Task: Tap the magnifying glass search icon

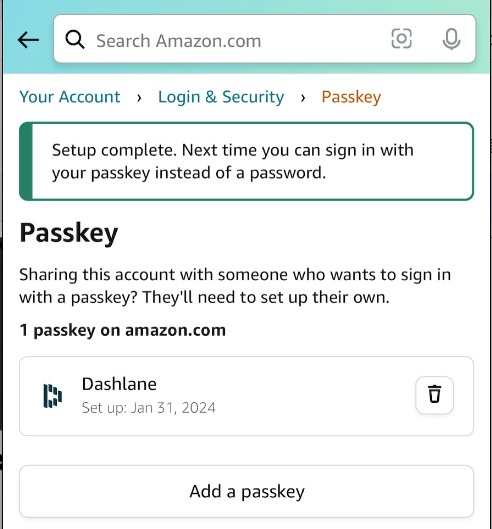Action: pyautogui.click(x=75, y=40)
